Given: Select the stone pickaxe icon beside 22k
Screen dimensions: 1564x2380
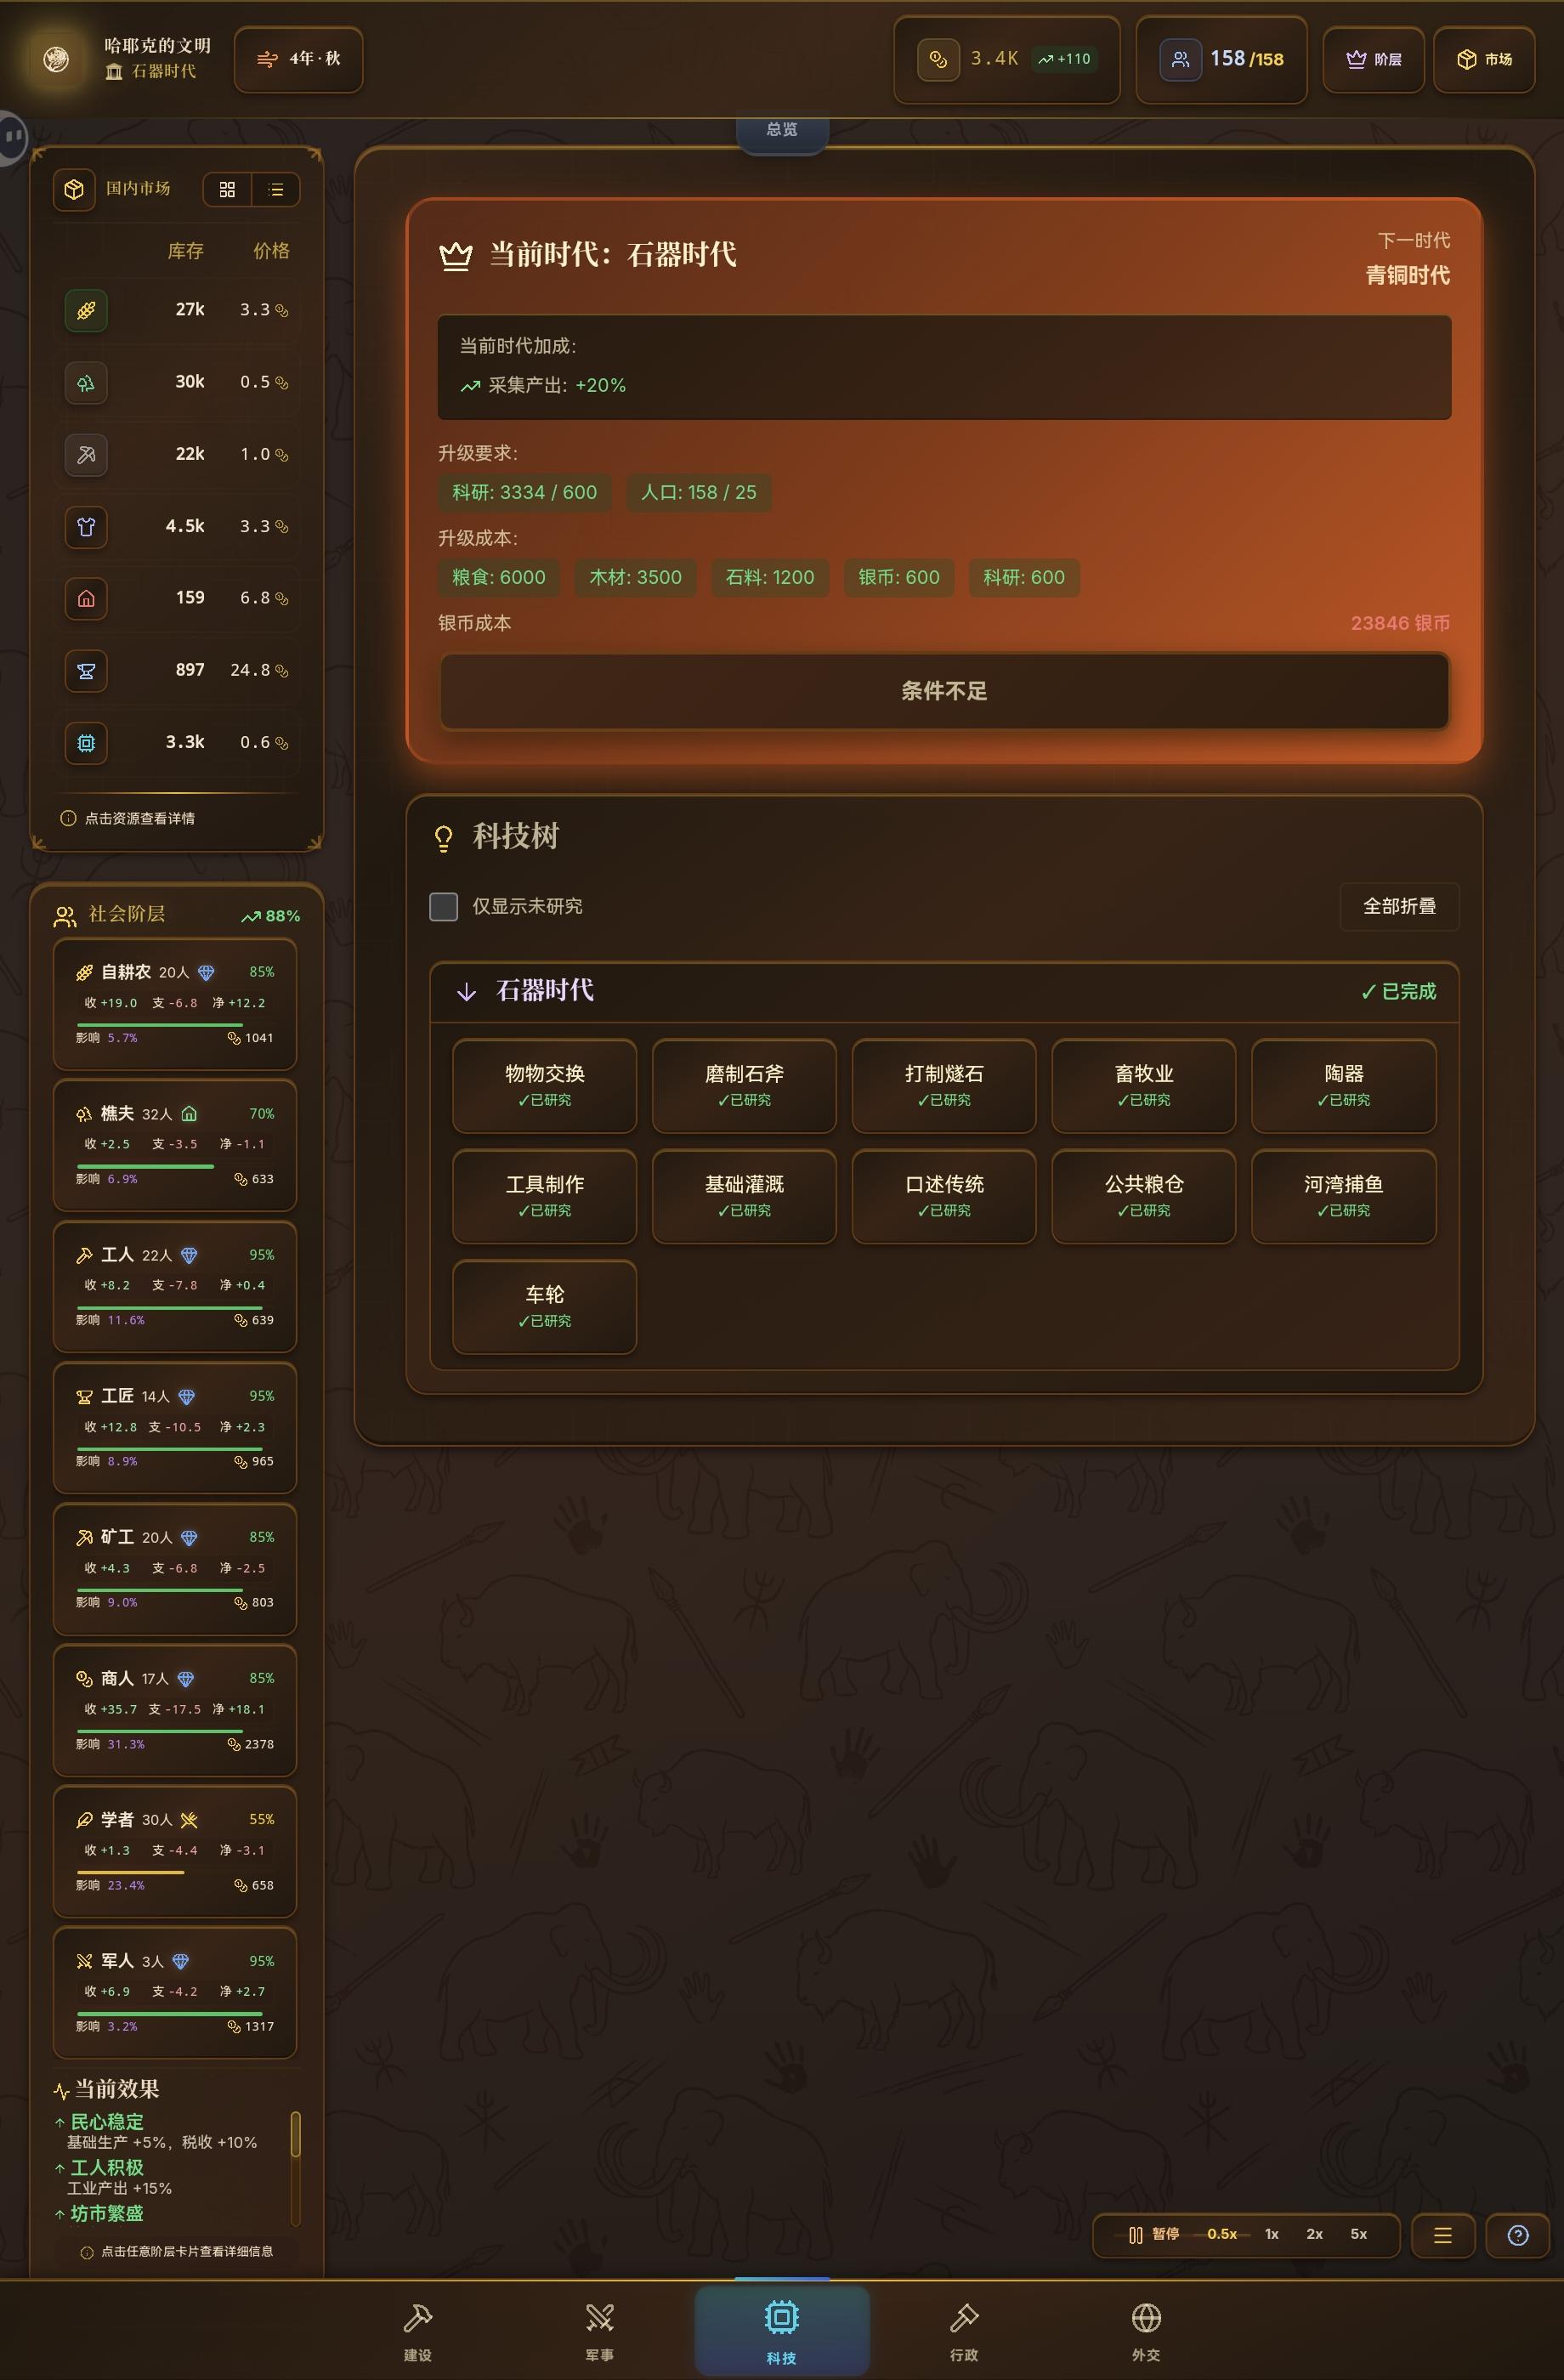Looking at the screenshot, I should point(86,454).
